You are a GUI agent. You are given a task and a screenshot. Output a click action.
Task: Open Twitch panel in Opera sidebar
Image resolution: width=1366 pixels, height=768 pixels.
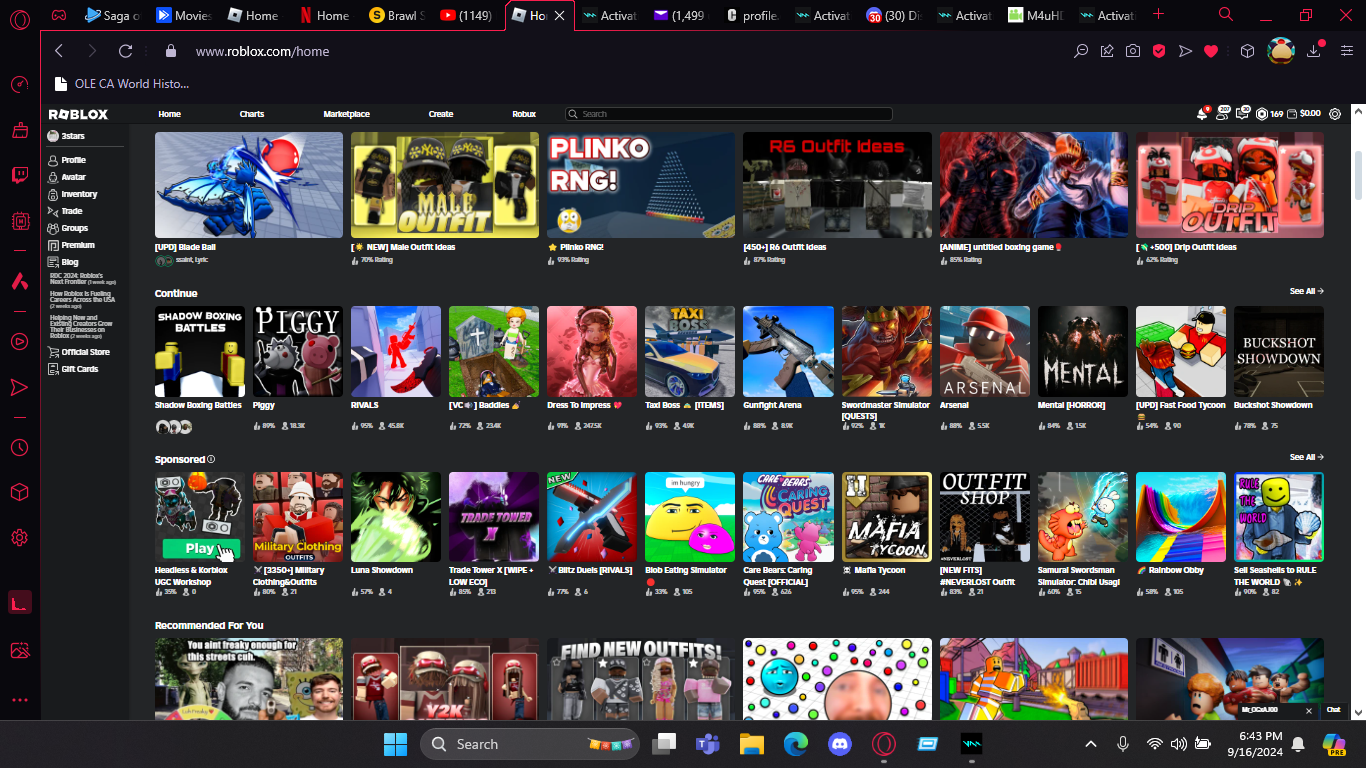coord(19,175)
